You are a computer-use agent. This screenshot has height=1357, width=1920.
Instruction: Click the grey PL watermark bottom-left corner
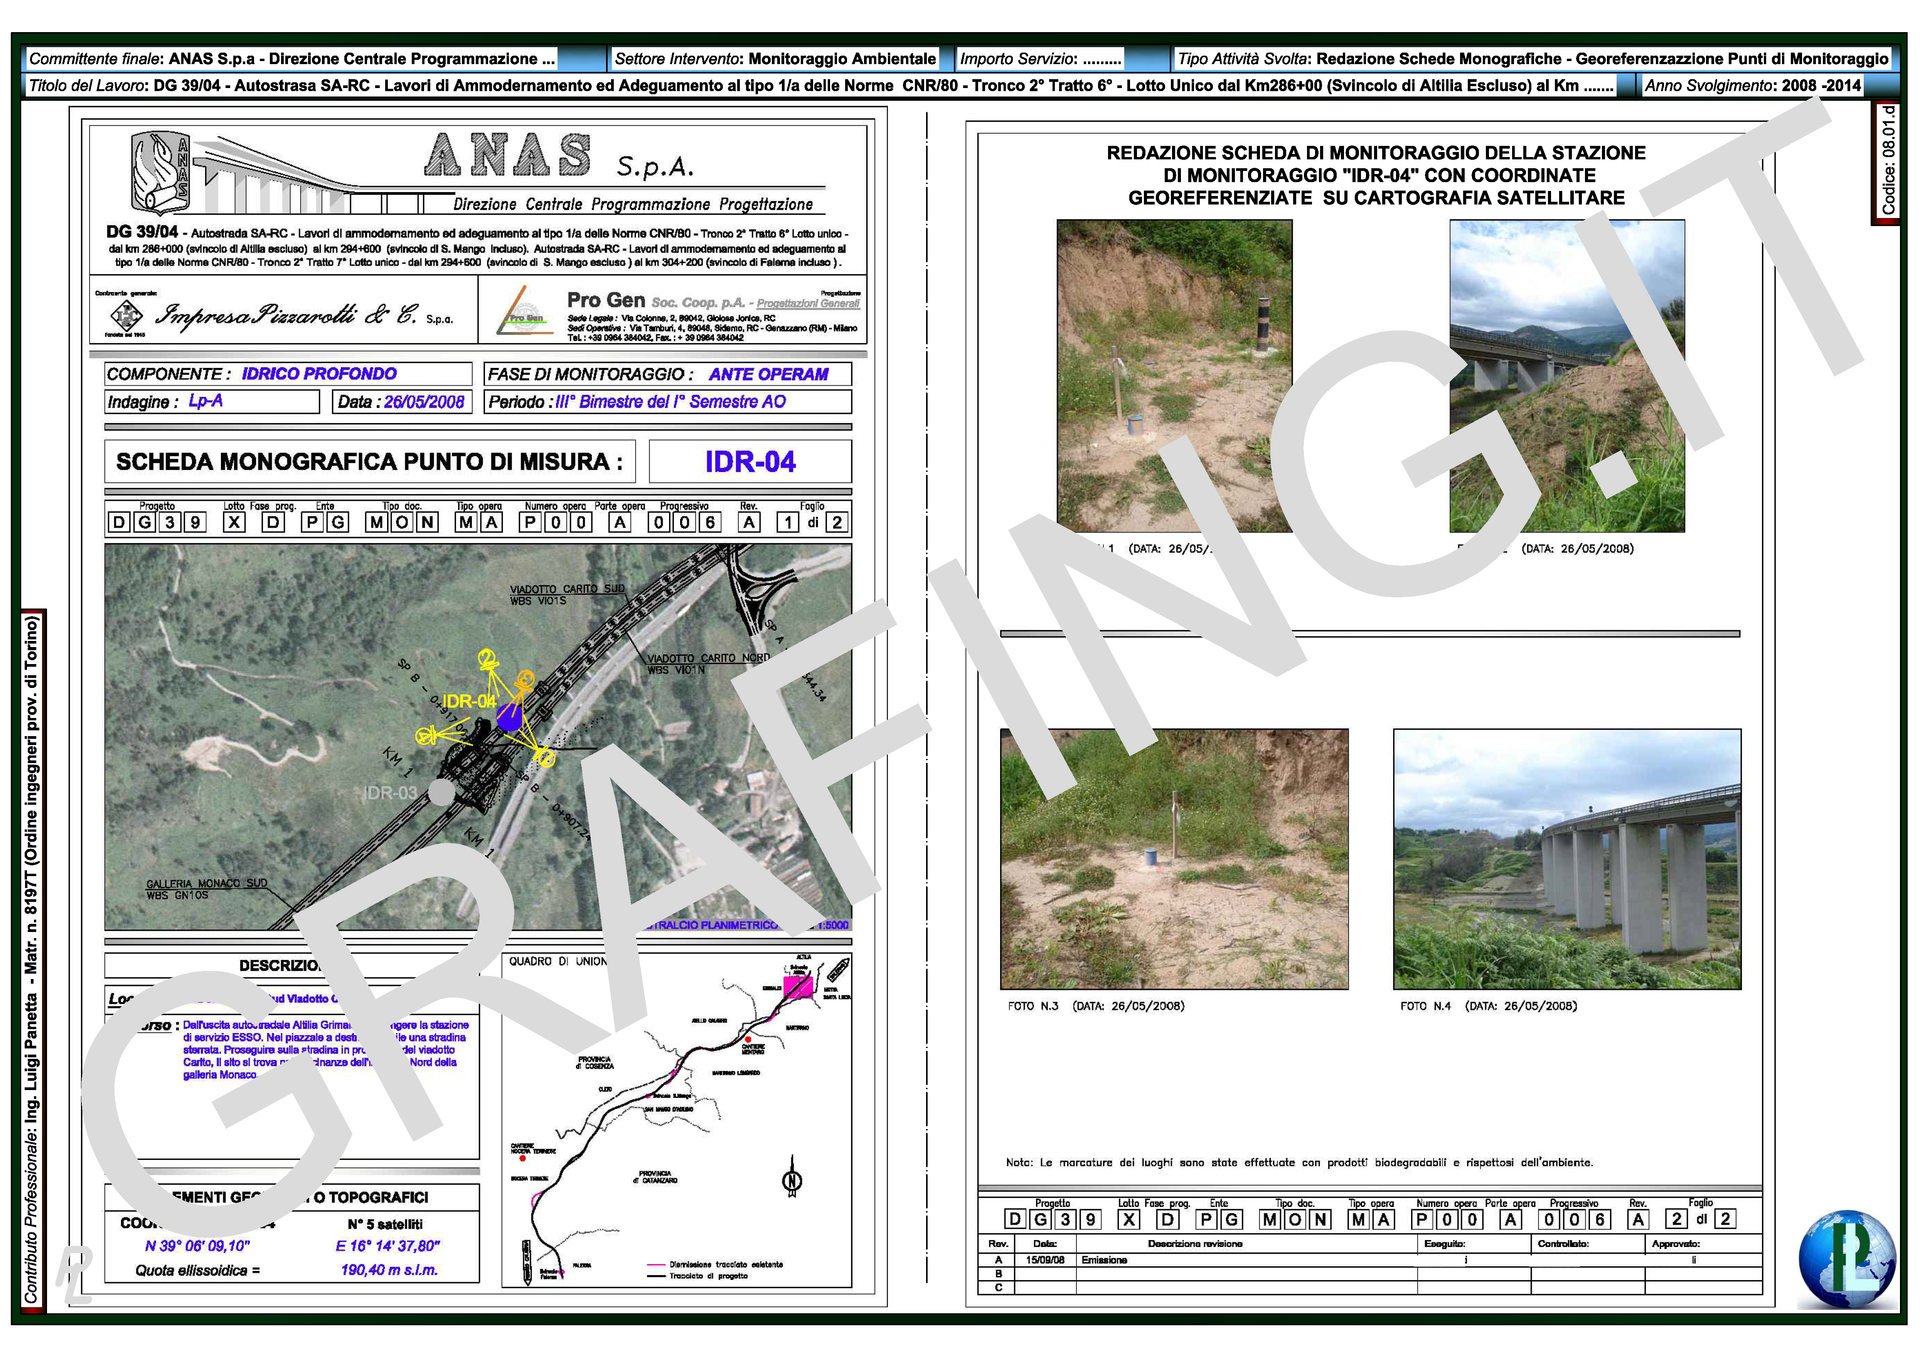click(76, 1275)
